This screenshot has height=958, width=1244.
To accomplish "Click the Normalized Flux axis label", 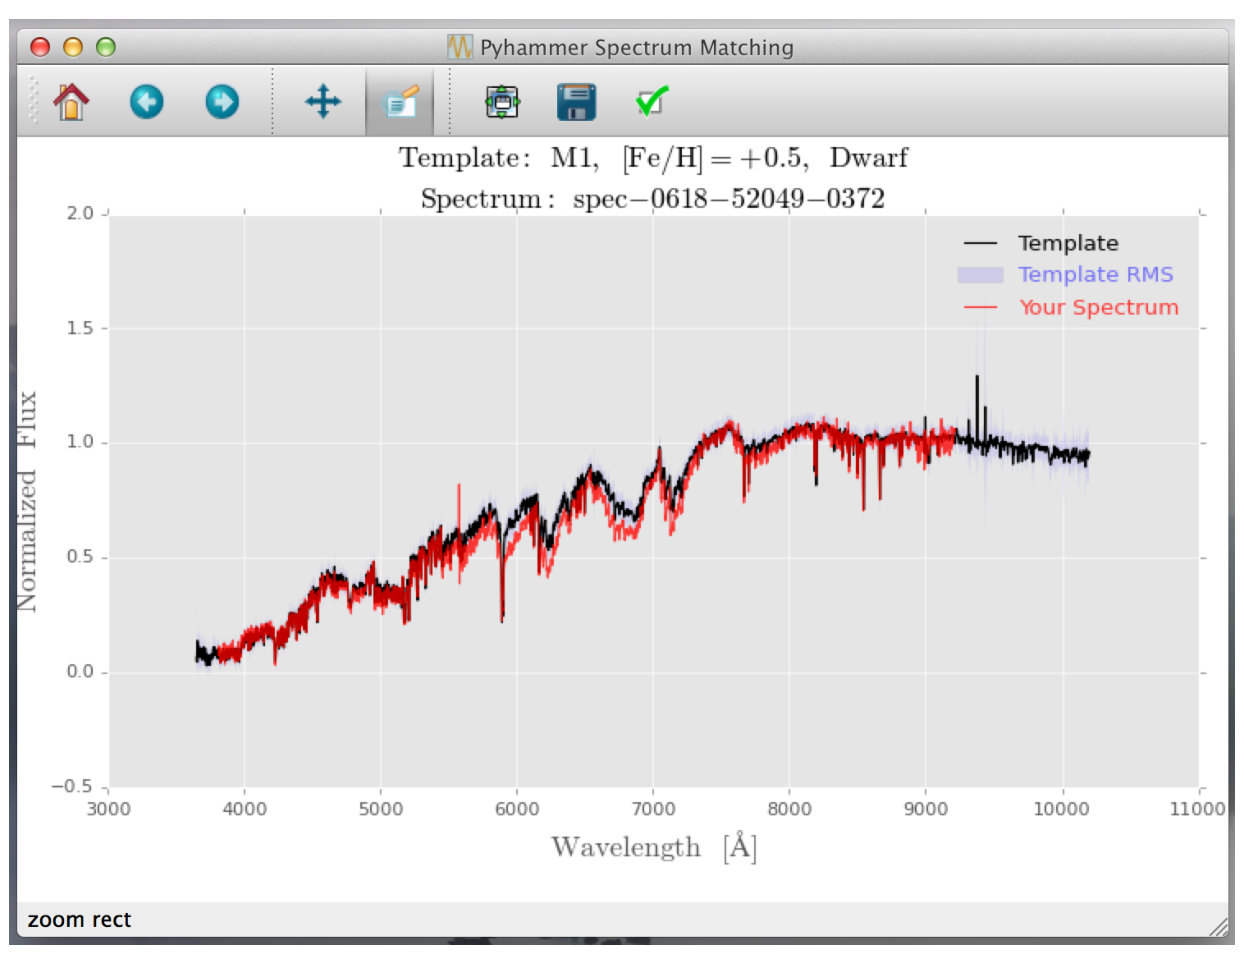I will (27, 501).
